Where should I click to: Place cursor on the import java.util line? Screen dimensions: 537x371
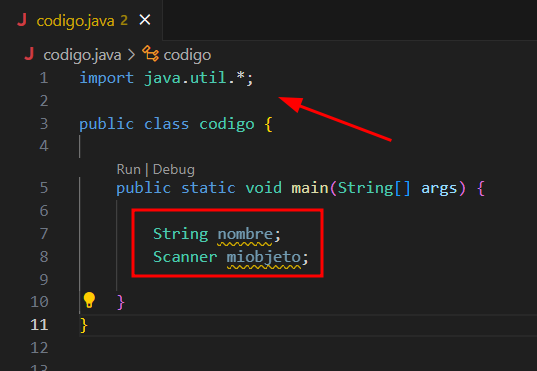[x=166, y=78]
